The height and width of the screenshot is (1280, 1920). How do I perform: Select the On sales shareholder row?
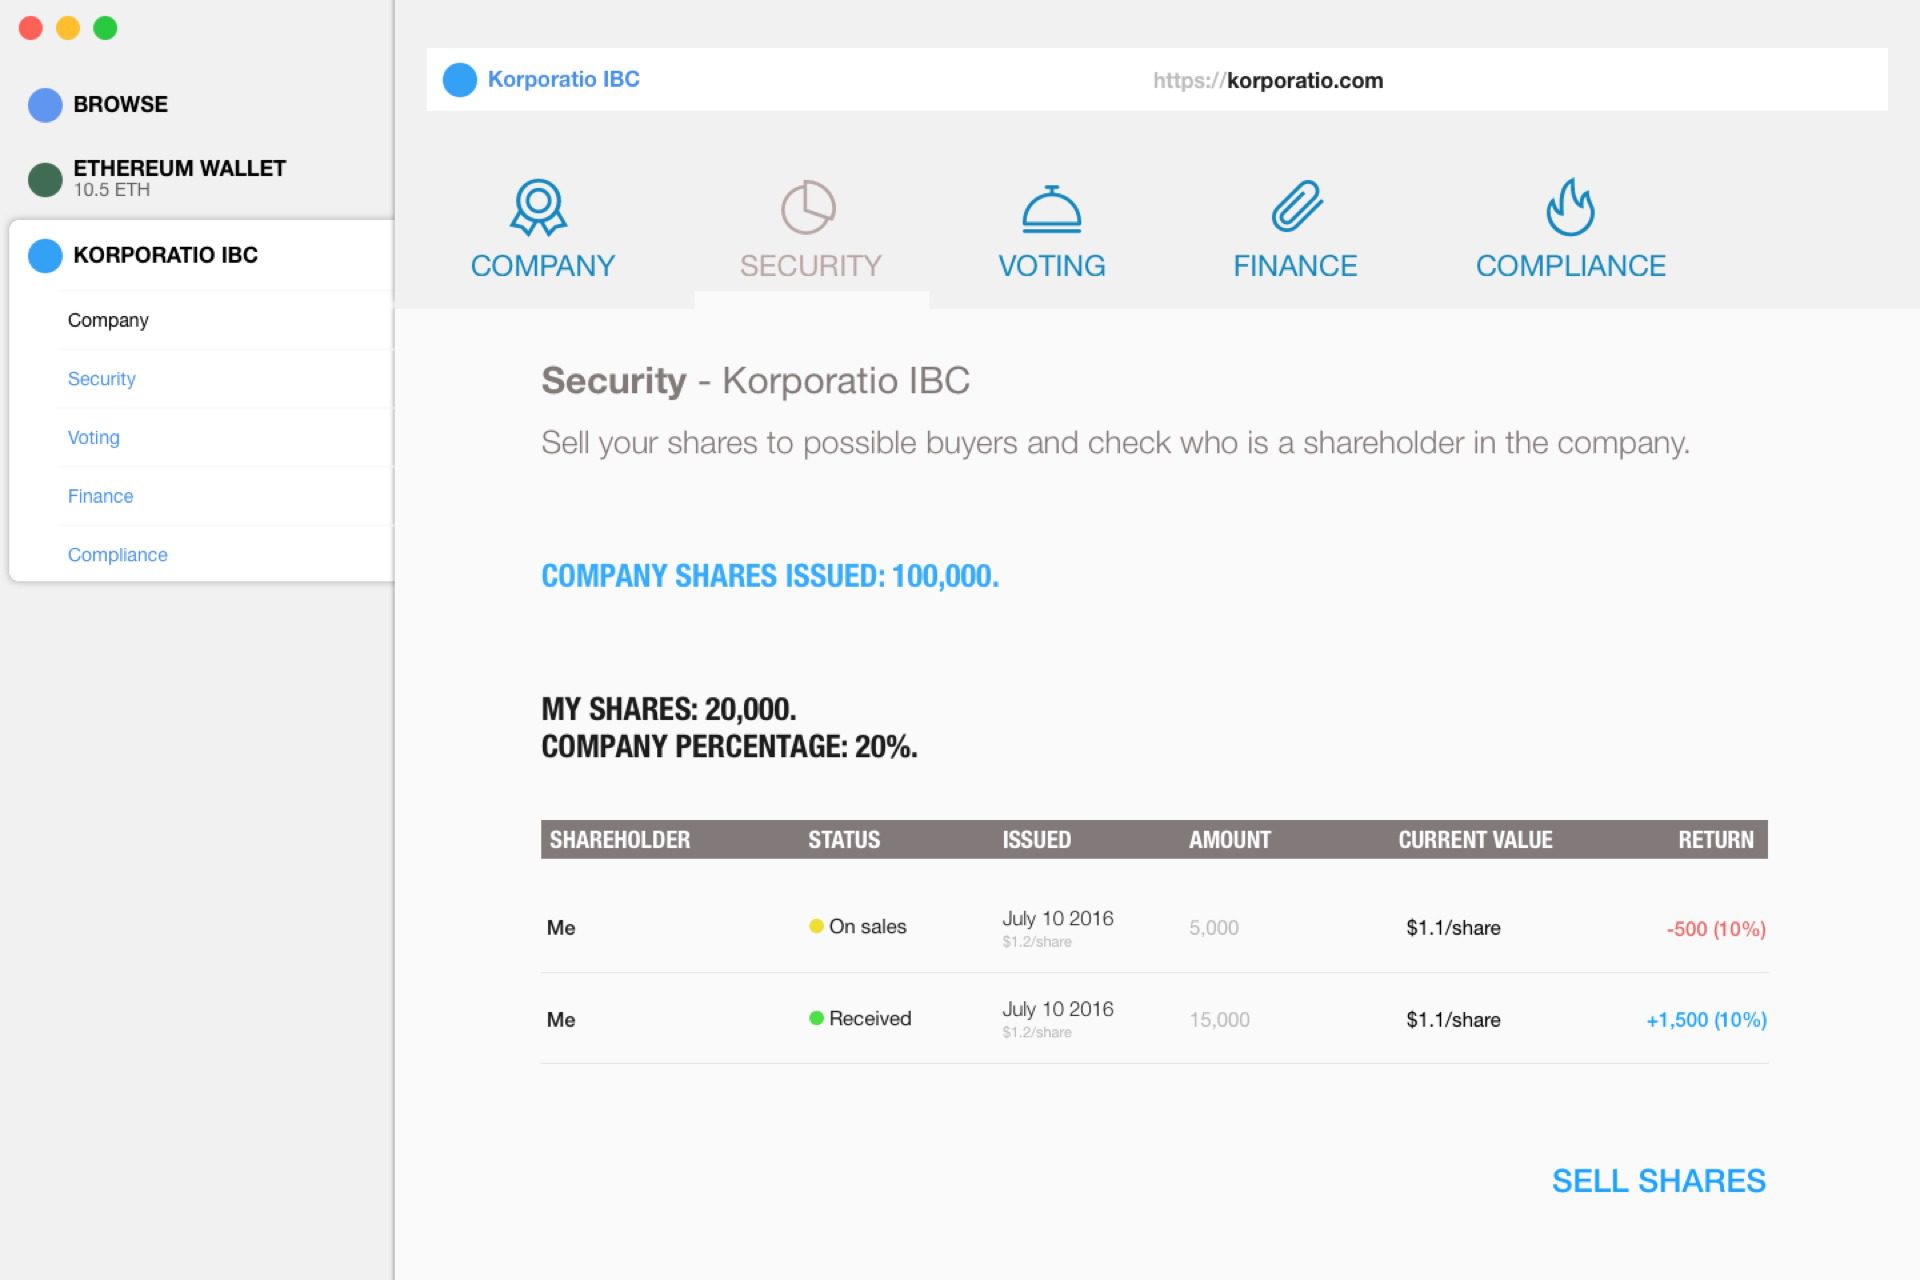(1154, 927)
